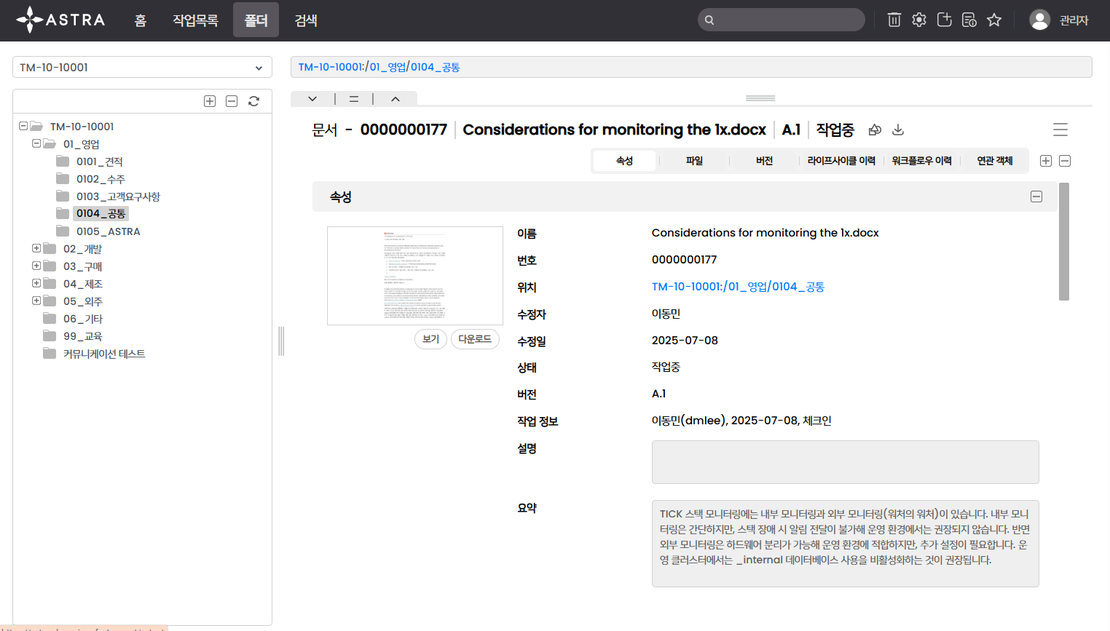This screenshot has width=1110, height=631.
Task: Refresh the folder tree
Action: (x=254, y=101)
